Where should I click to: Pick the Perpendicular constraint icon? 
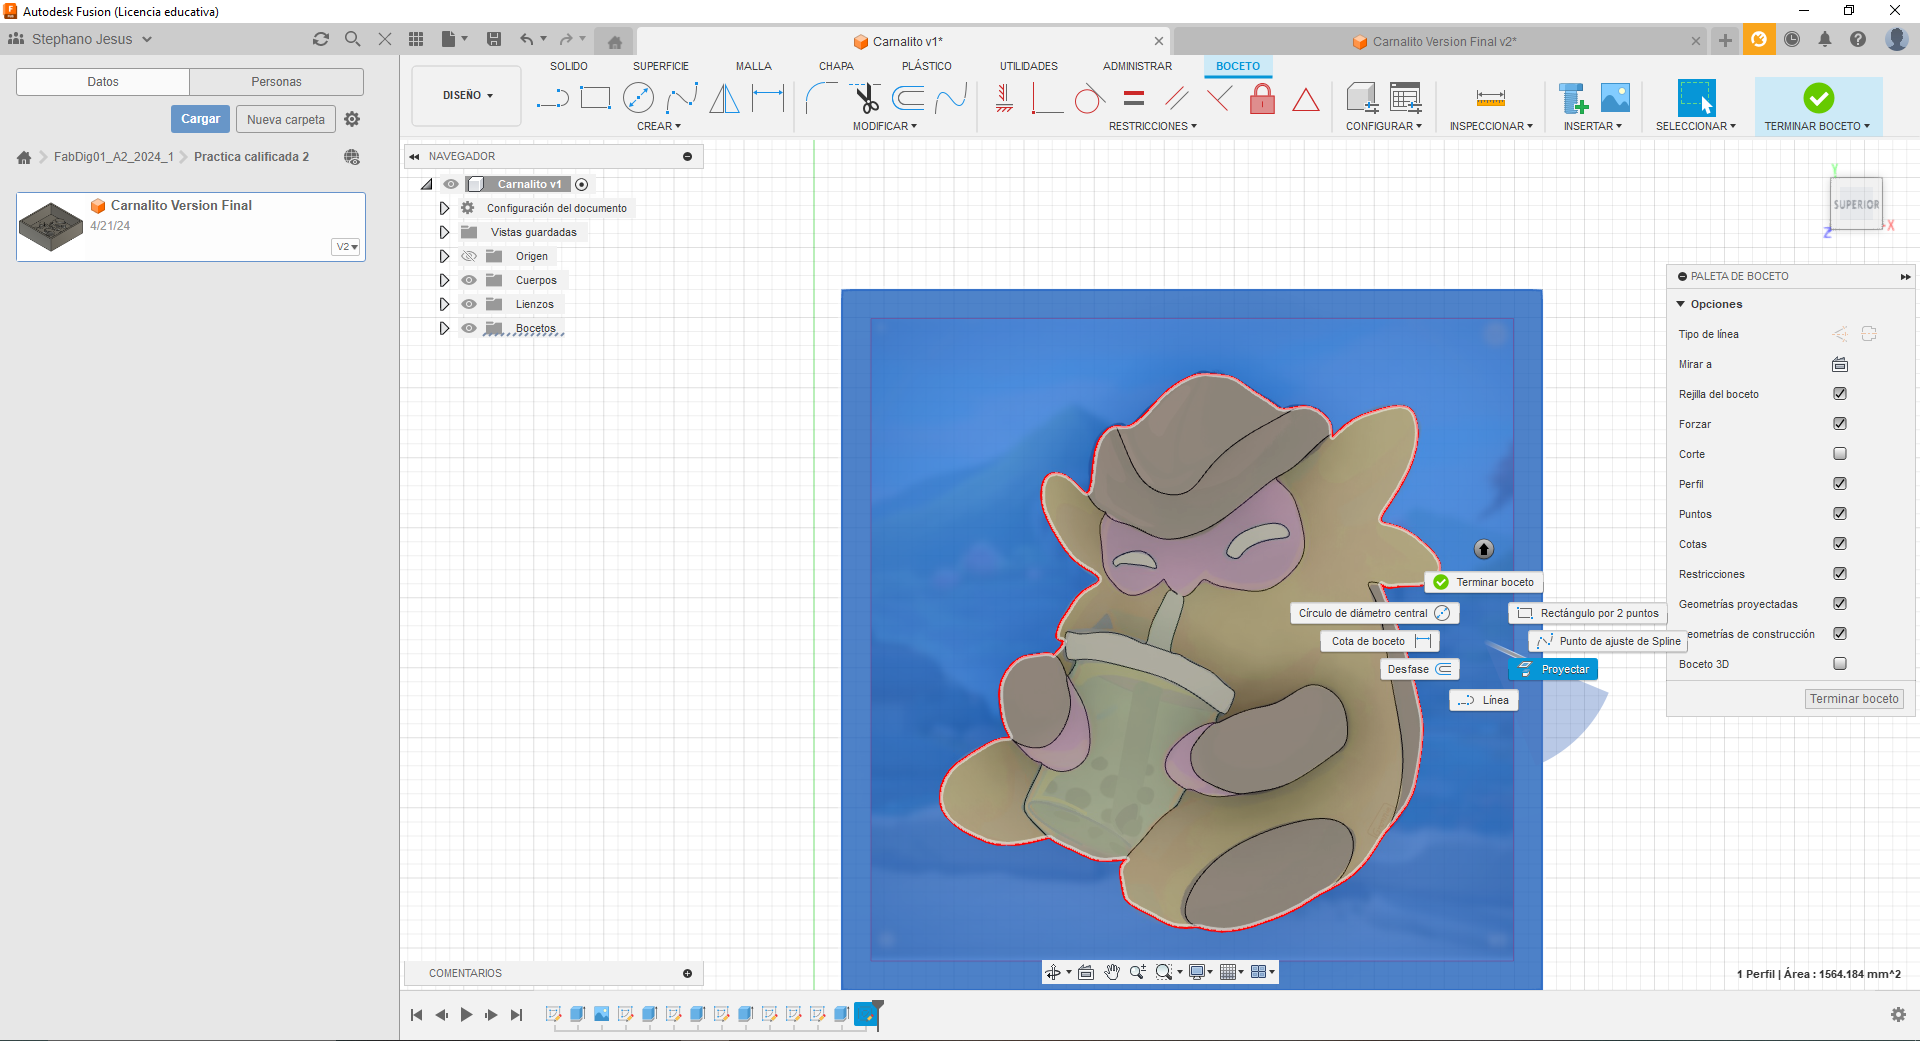pos(1219,98)
